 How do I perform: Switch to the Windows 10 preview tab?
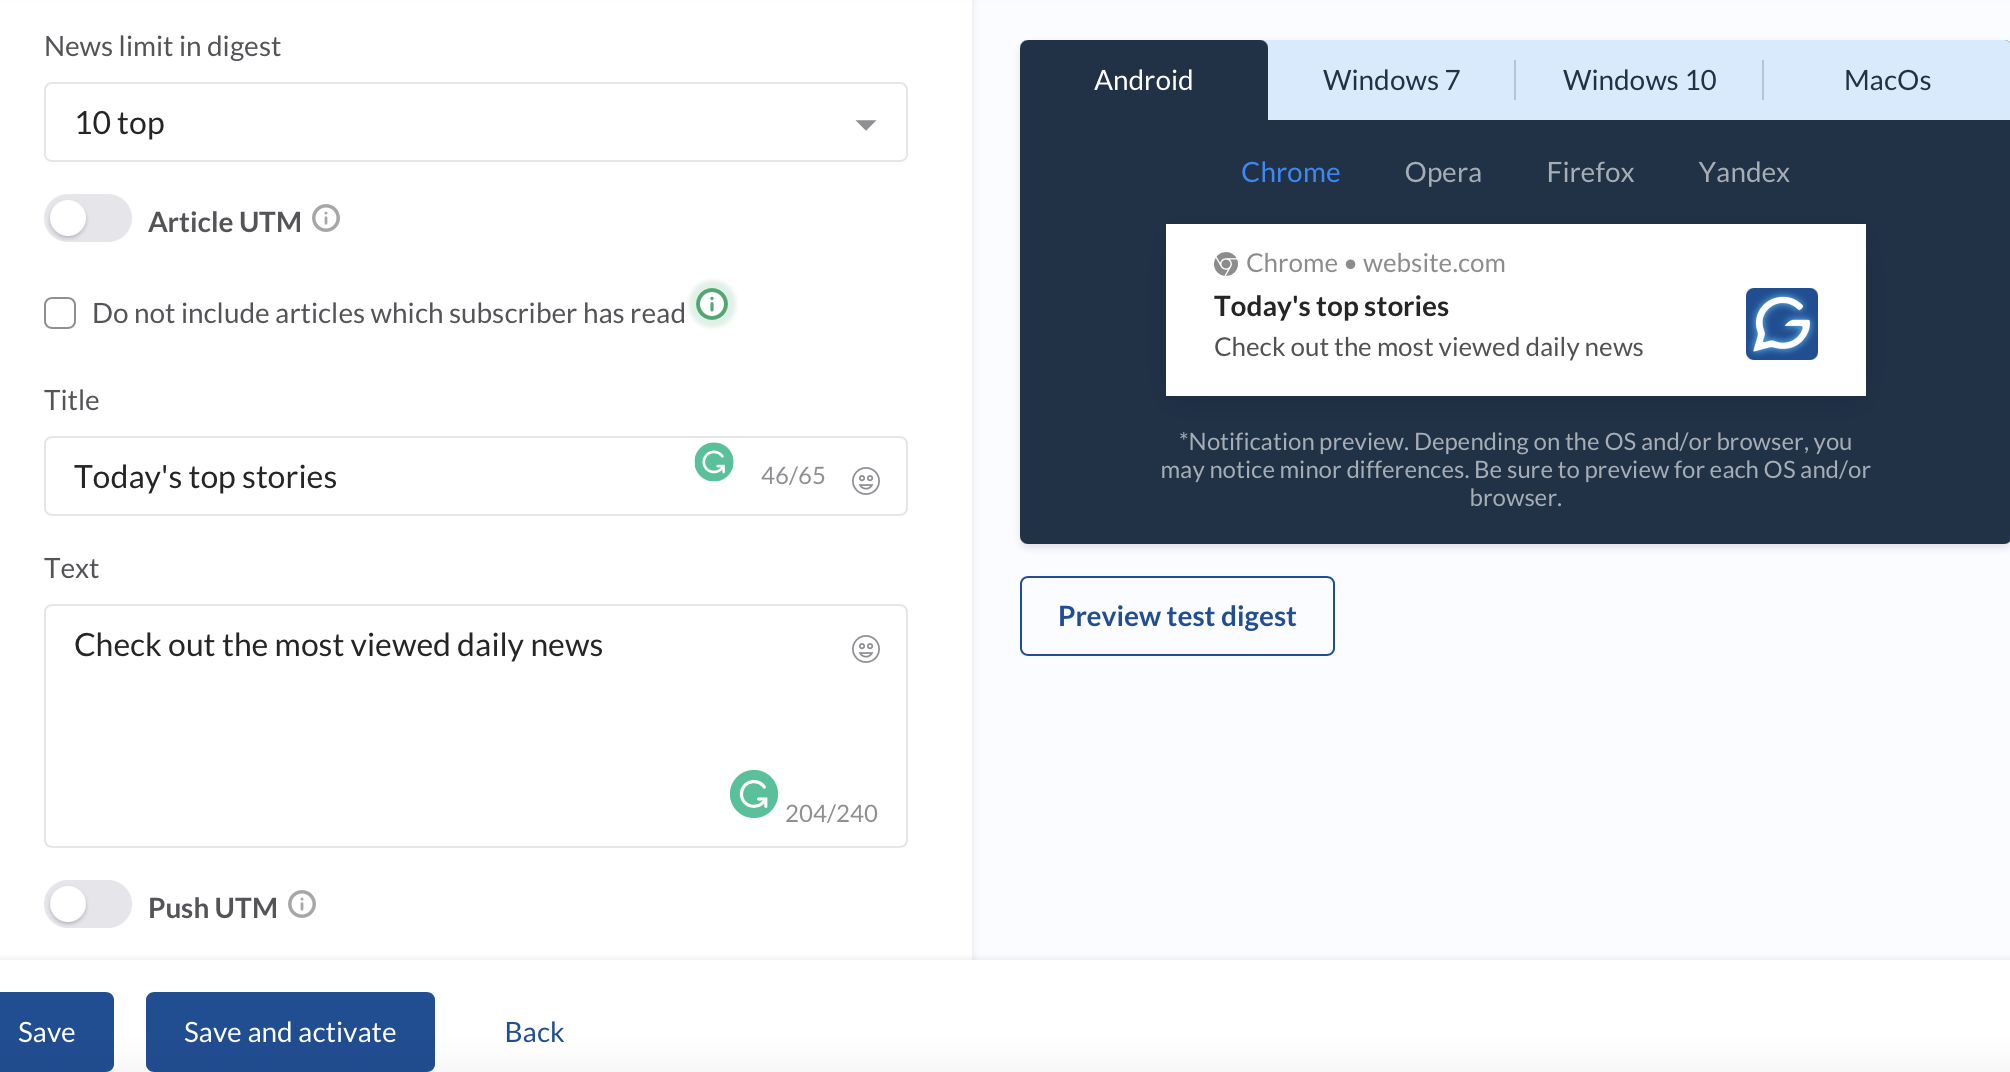1639,80
